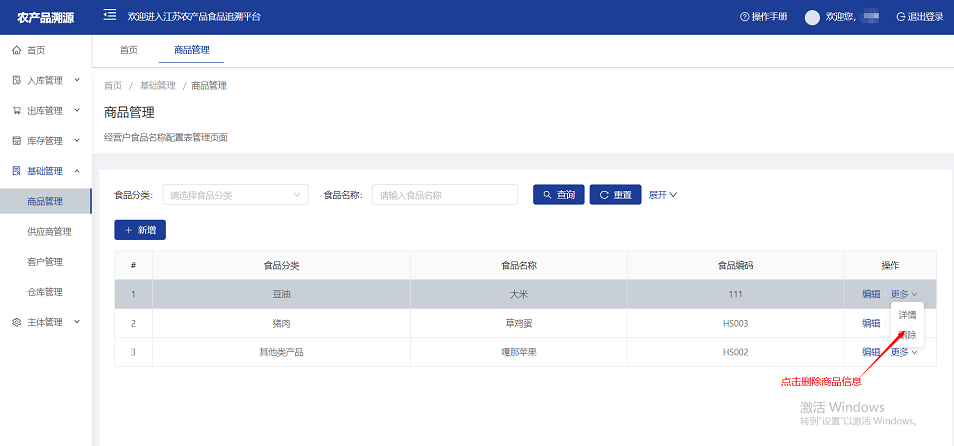Viewport: 954px width, 446px height.
Task: Open 首页 from the sidebar home icon
Action: 16,50
